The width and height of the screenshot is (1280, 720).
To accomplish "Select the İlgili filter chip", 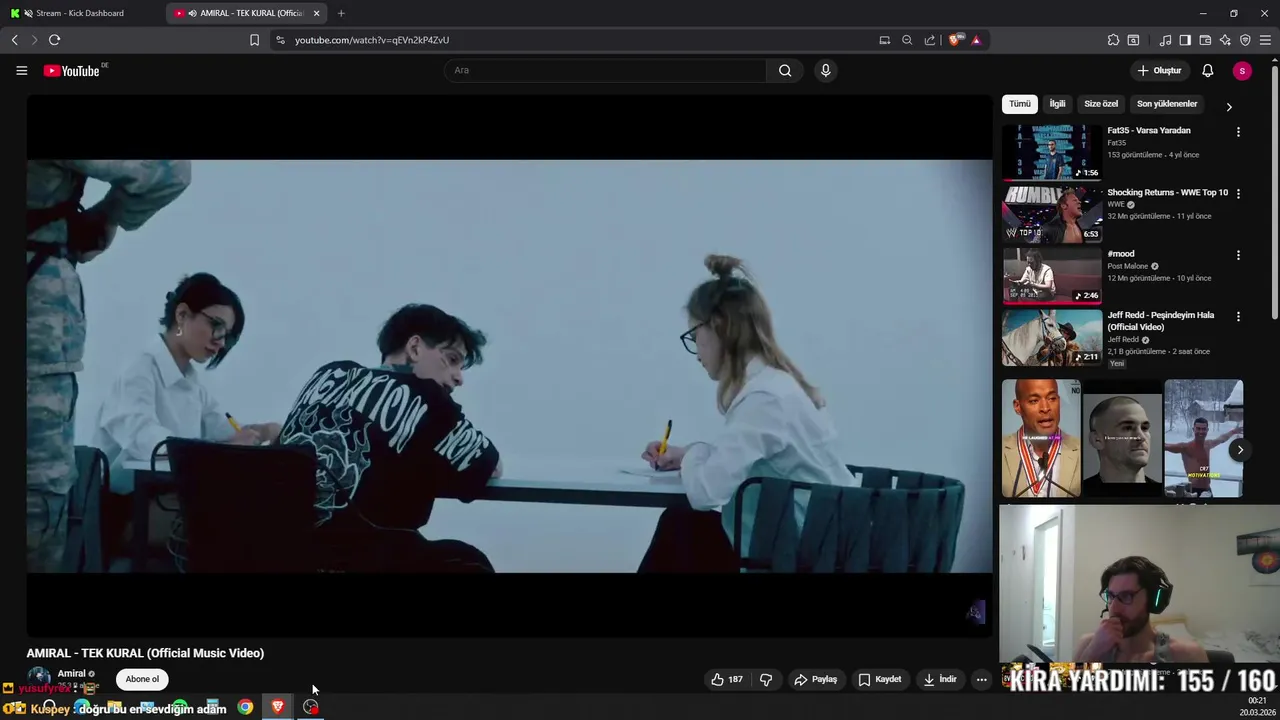I will (x=1057, y=104).
